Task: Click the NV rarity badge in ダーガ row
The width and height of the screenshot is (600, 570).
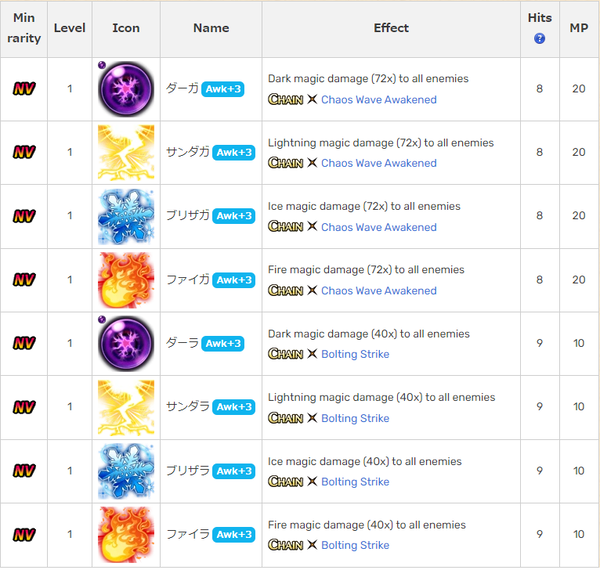Action: [x=24, y=89]
